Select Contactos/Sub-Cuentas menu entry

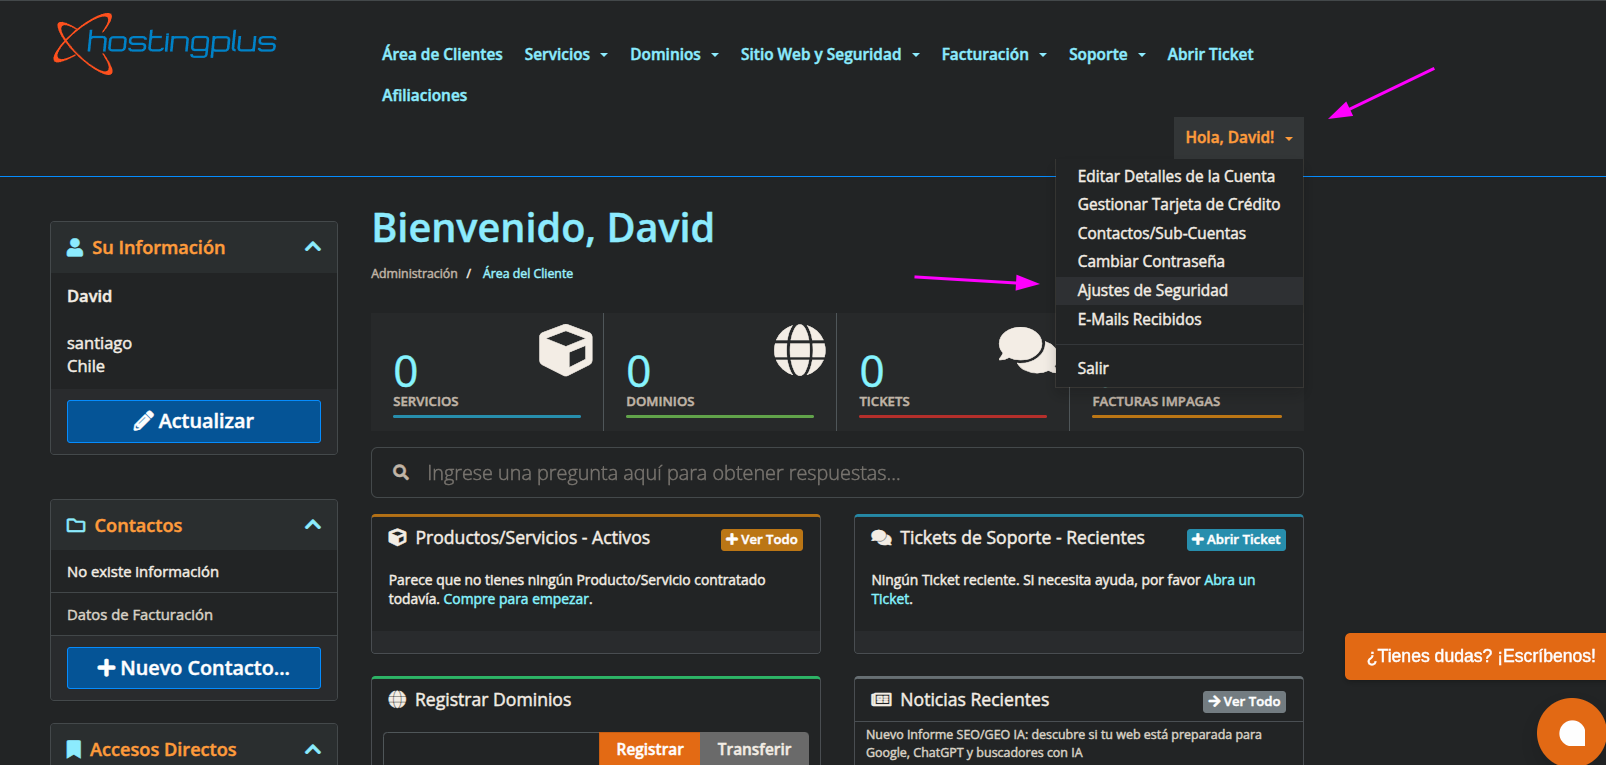(x=1179, y=233)
